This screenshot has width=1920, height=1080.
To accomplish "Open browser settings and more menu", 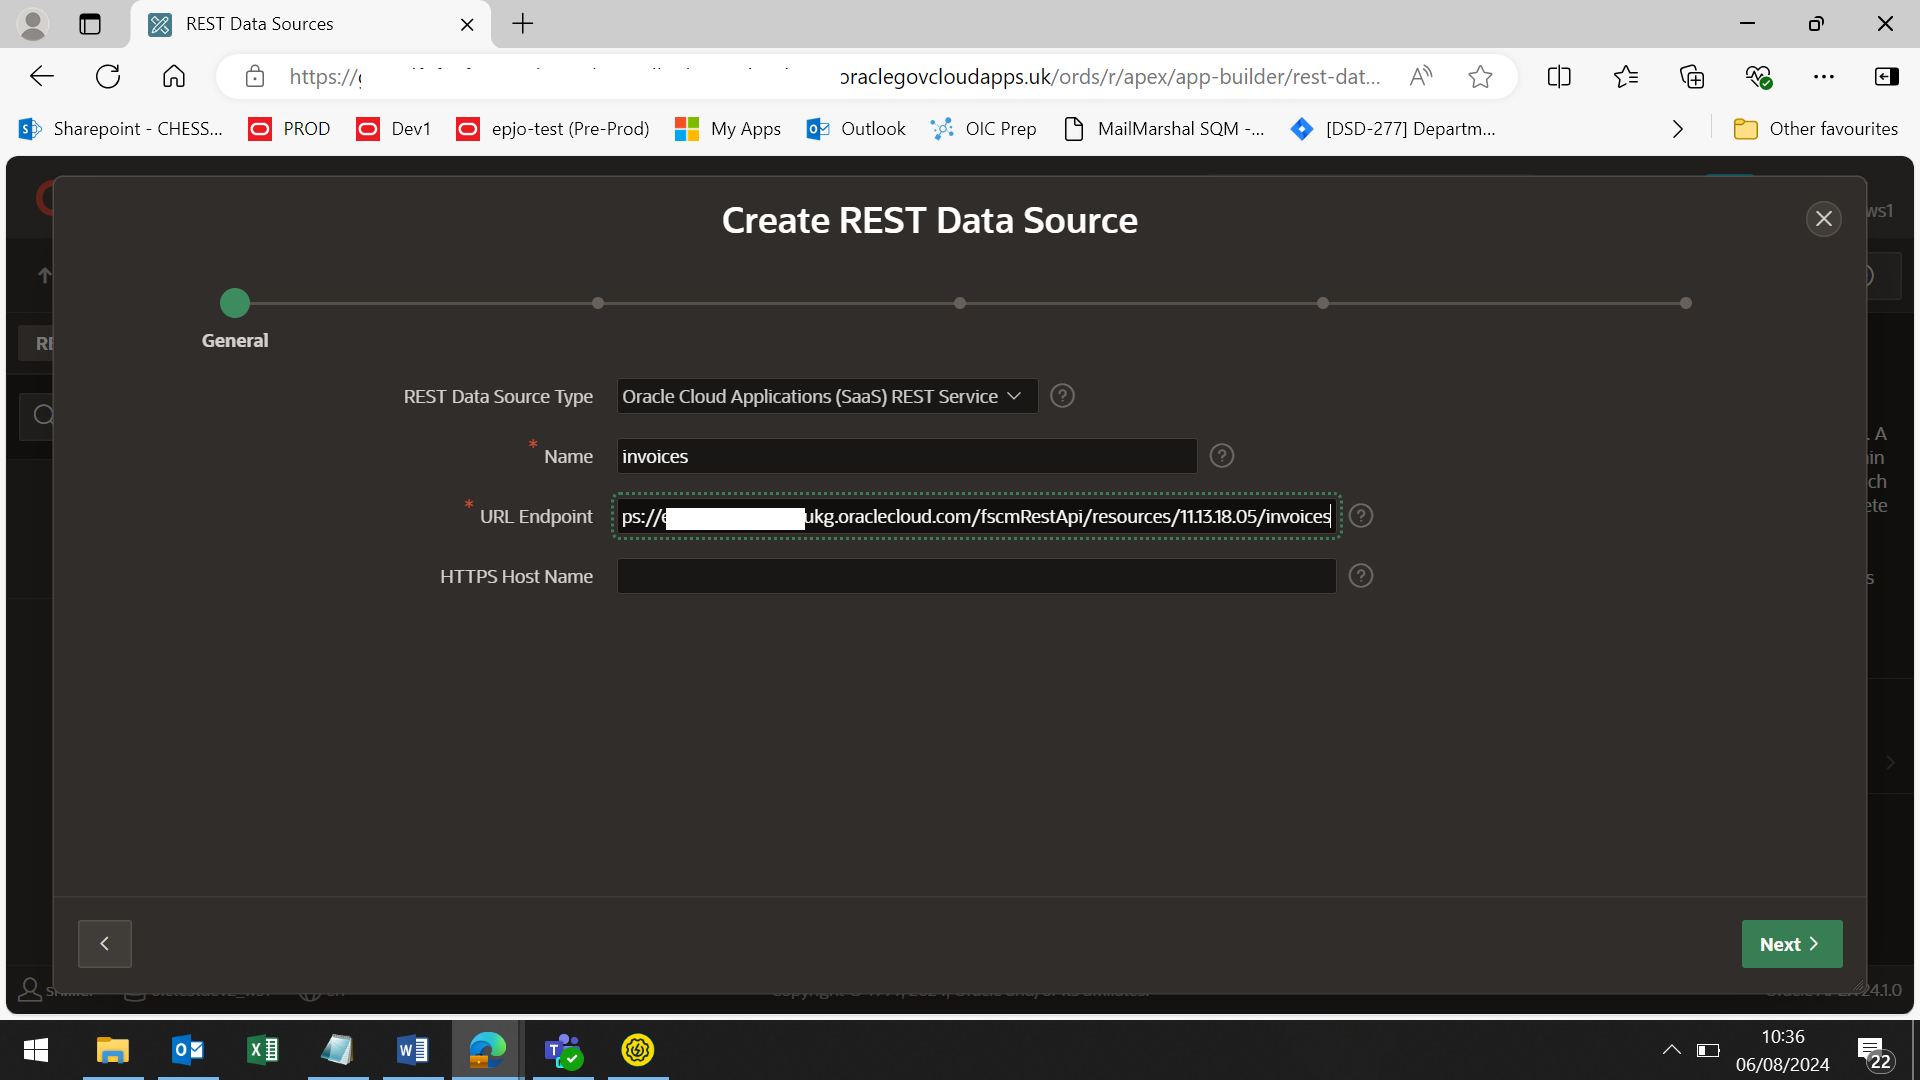I will [x=1824, y=77].
